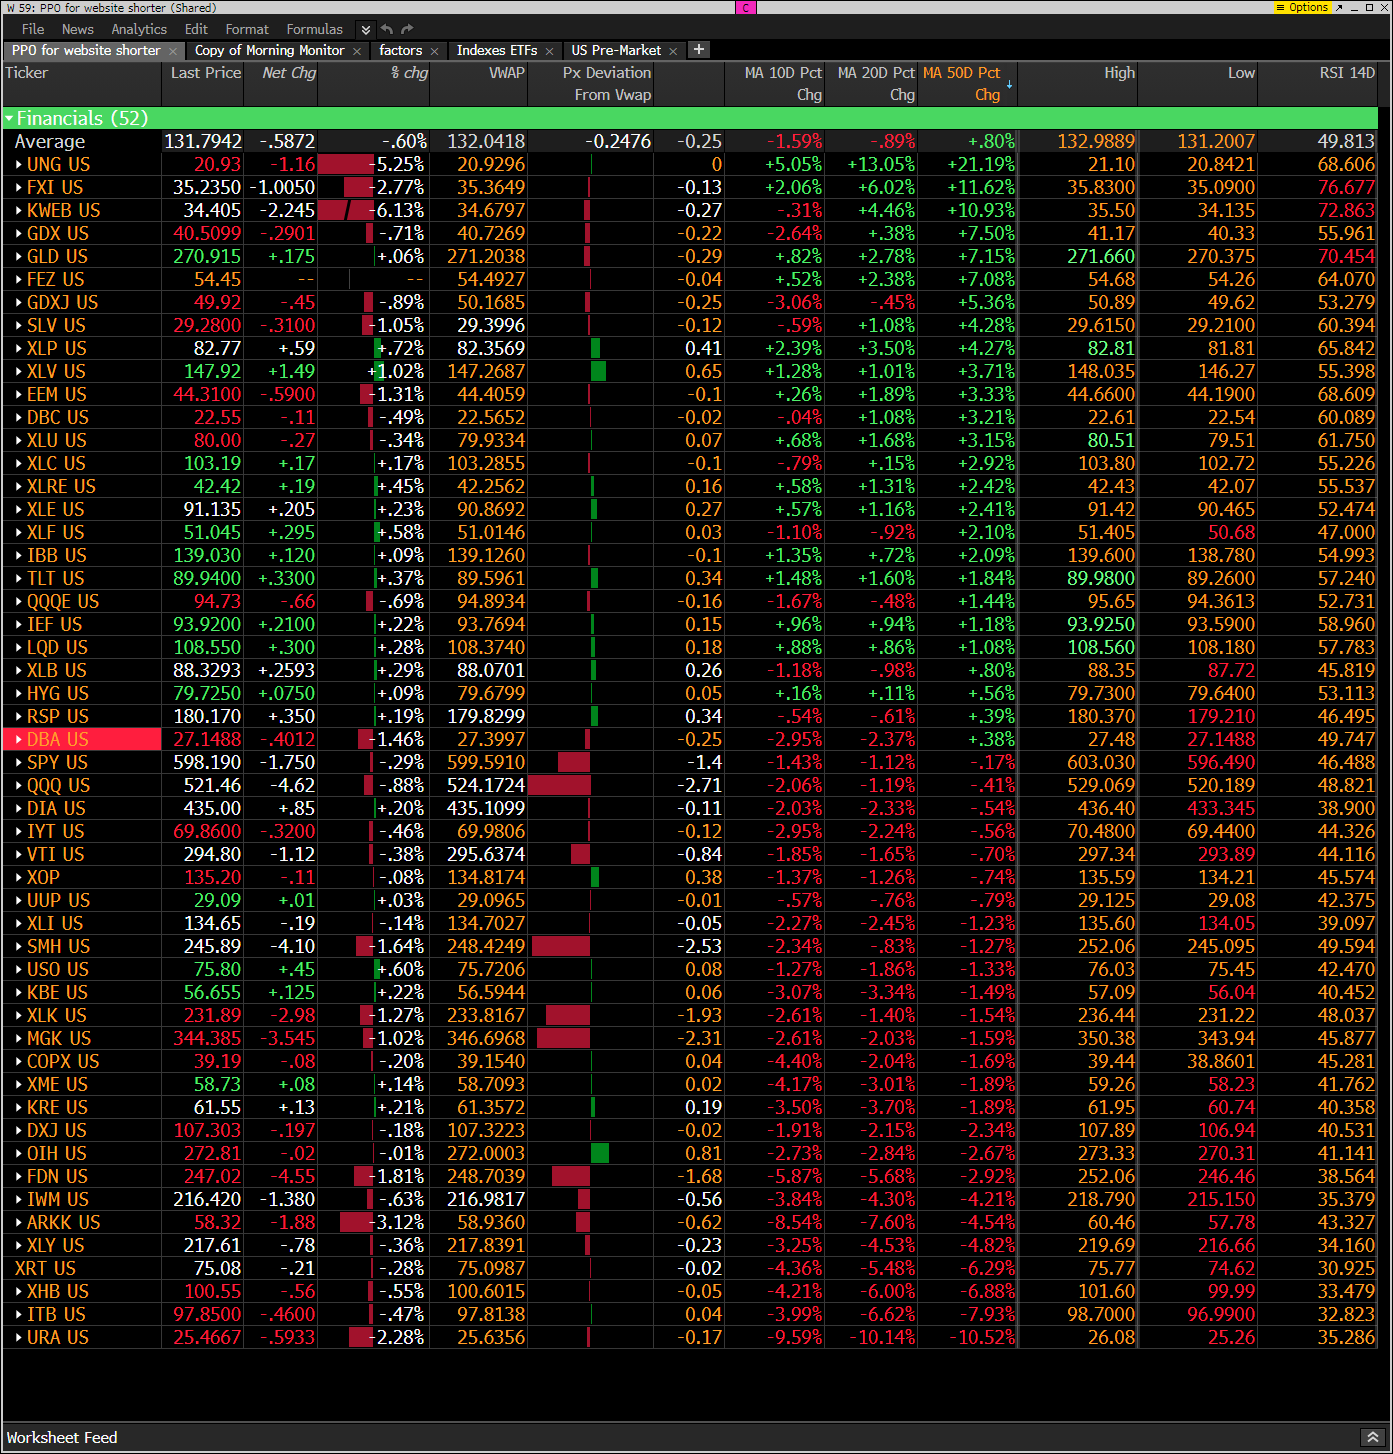1393x1454 pixels.
Task: Select the TLT US ticker
Action: [56, 578]
